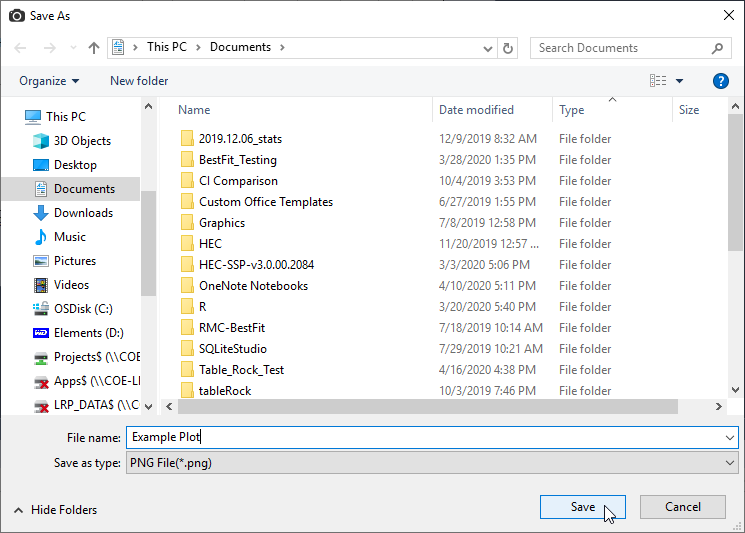
Task: Expand the address bar path history dropdown
Action: (487, 48)
